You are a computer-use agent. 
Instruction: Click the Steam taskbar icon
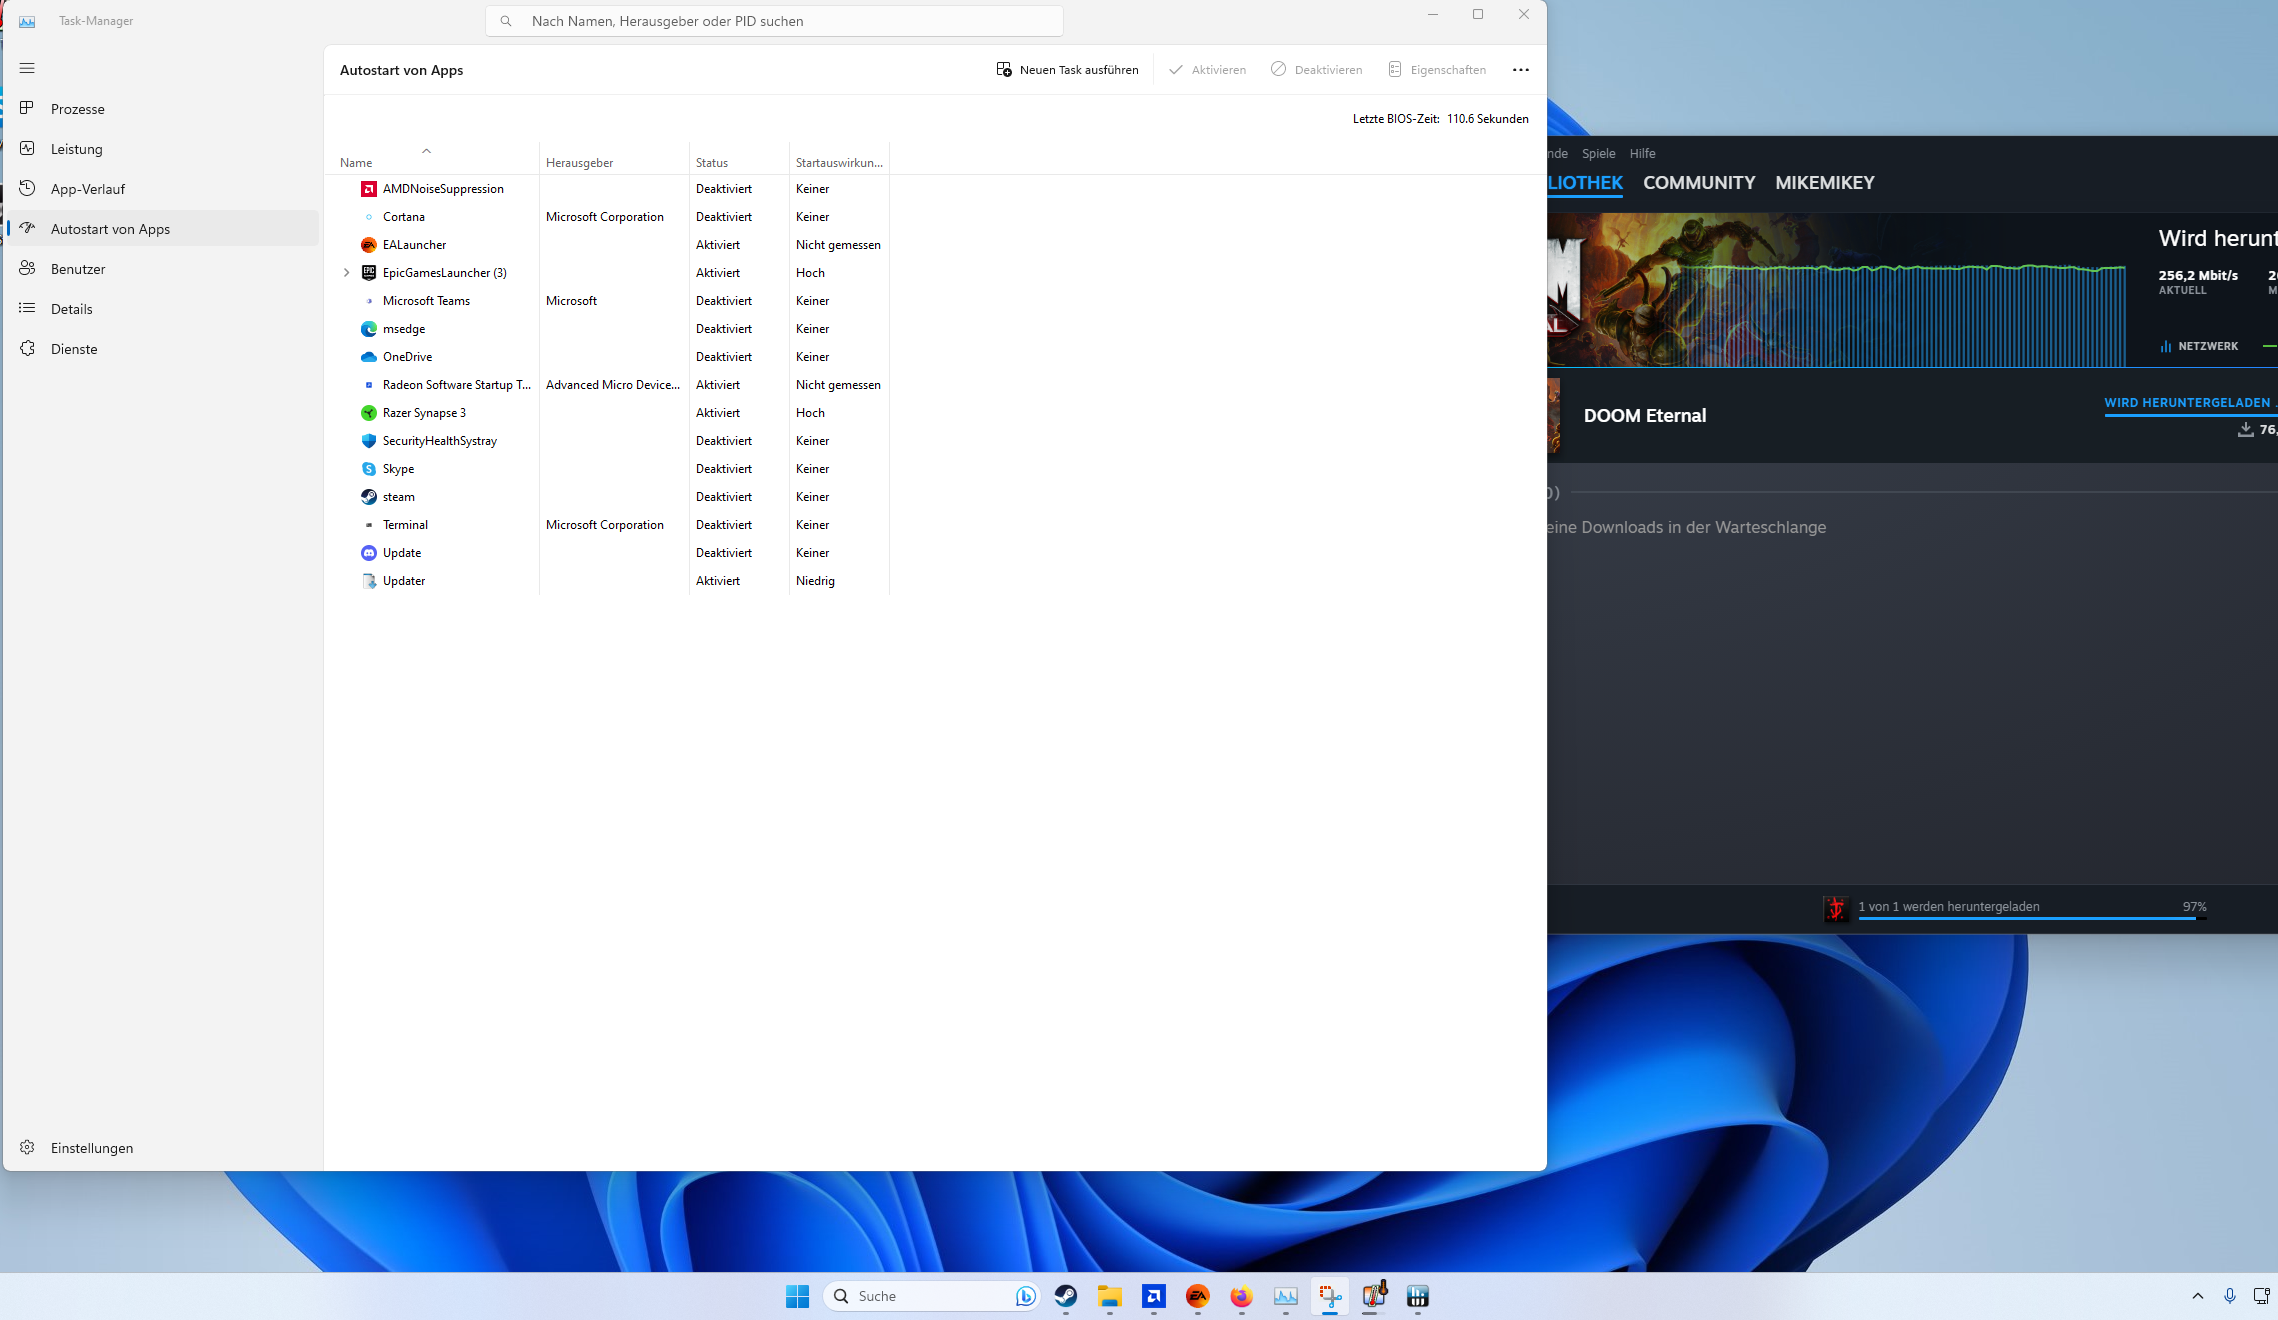pos(1066,1296)
